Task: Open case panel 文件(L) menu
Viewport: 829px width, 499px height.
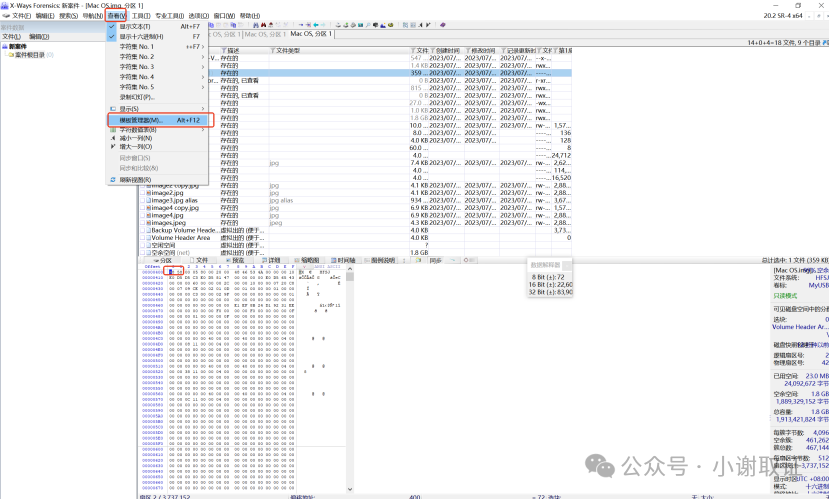Action: pos(12,36)
